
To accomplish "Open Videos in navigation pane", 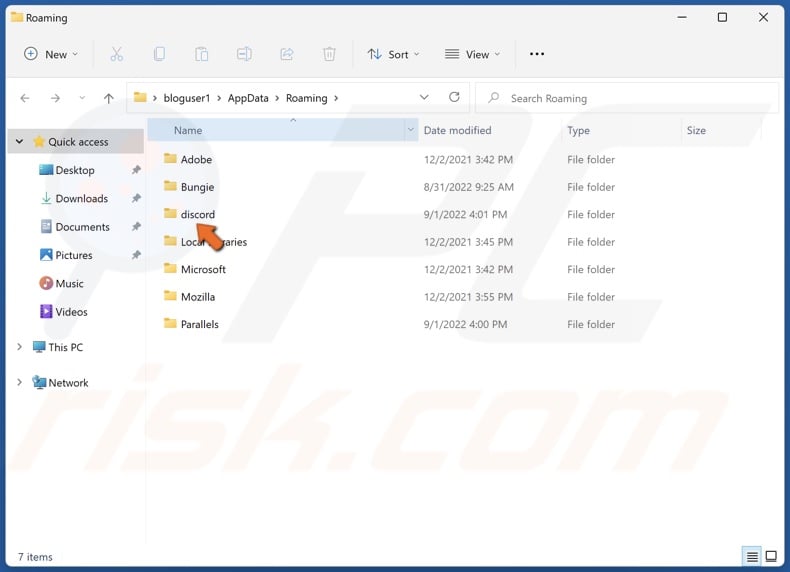I will pos(71,312).
